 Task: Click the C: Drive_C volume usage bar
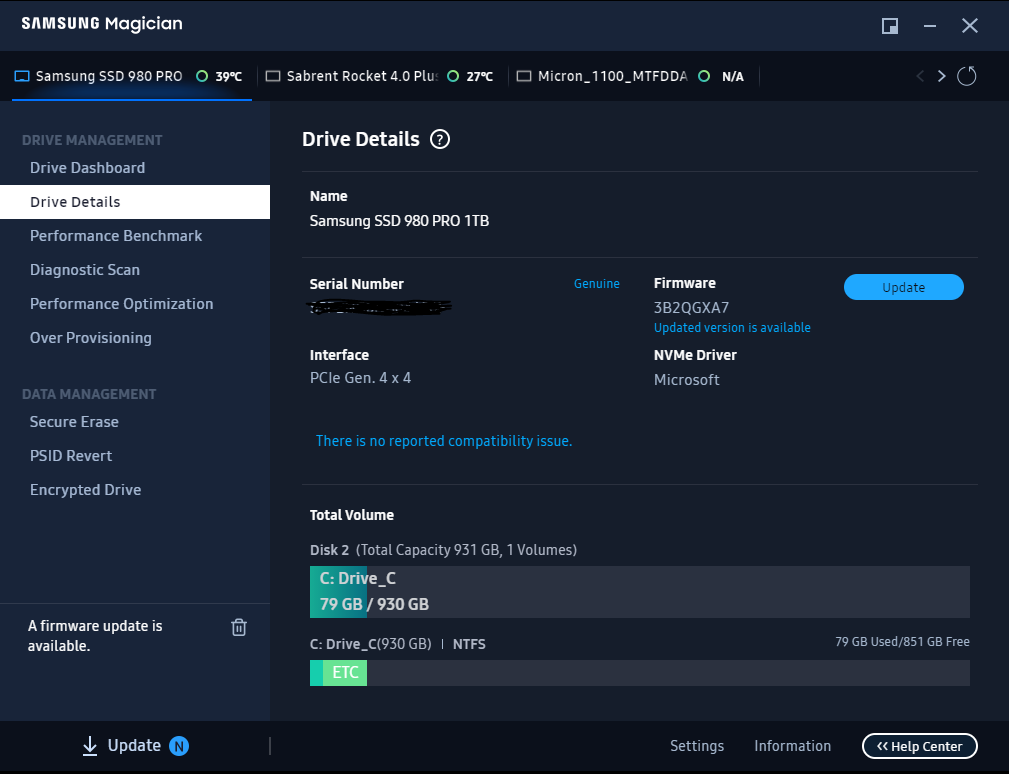pos(639,592)
